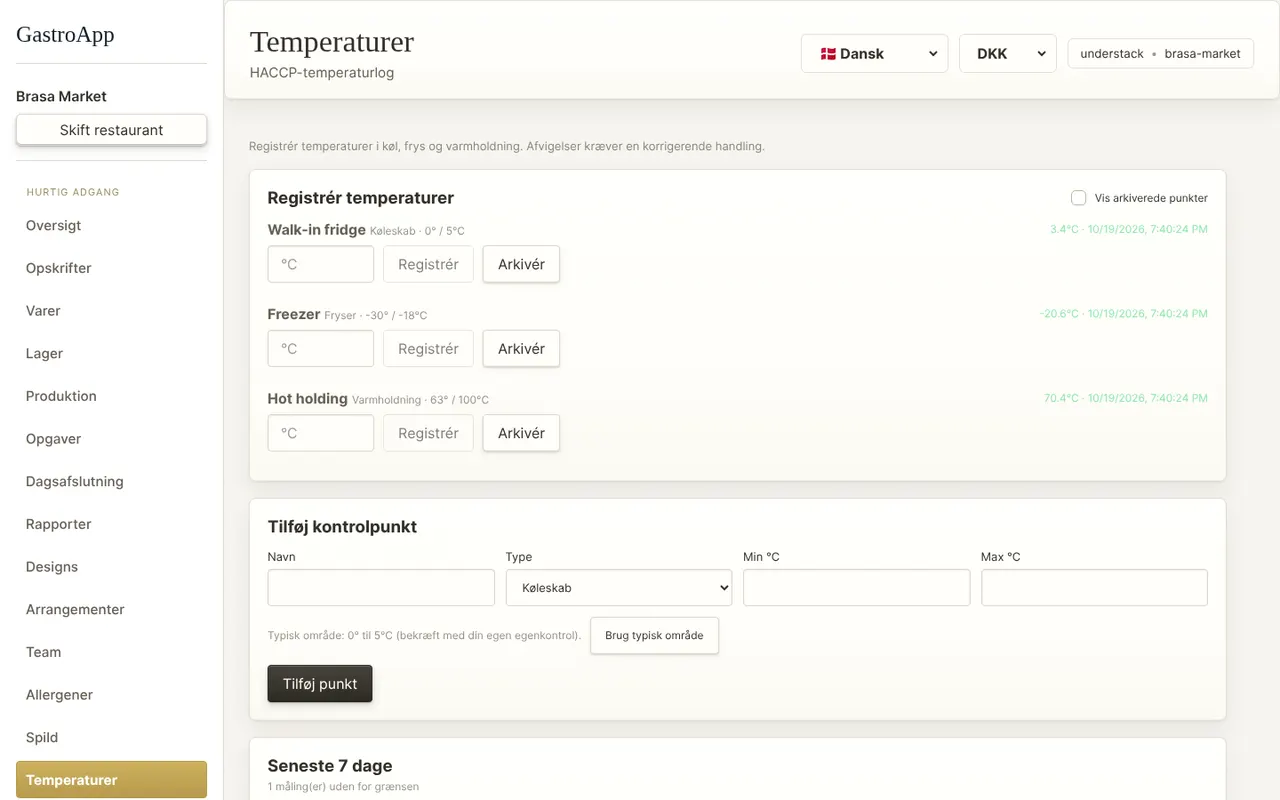The width and height of the screenshot is (1280, 800).
Task: Click the Typisk område hint text
Action: [424, 636]
